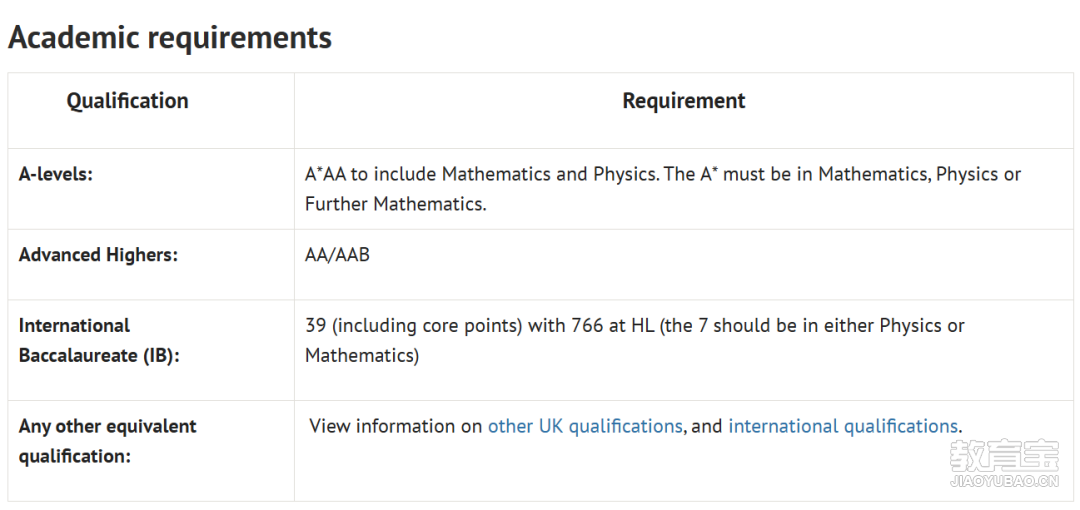Viewport: 1080px width, 510px height.
Task: Click the Advanced Highers row label
Action: [x=98, y=255]
